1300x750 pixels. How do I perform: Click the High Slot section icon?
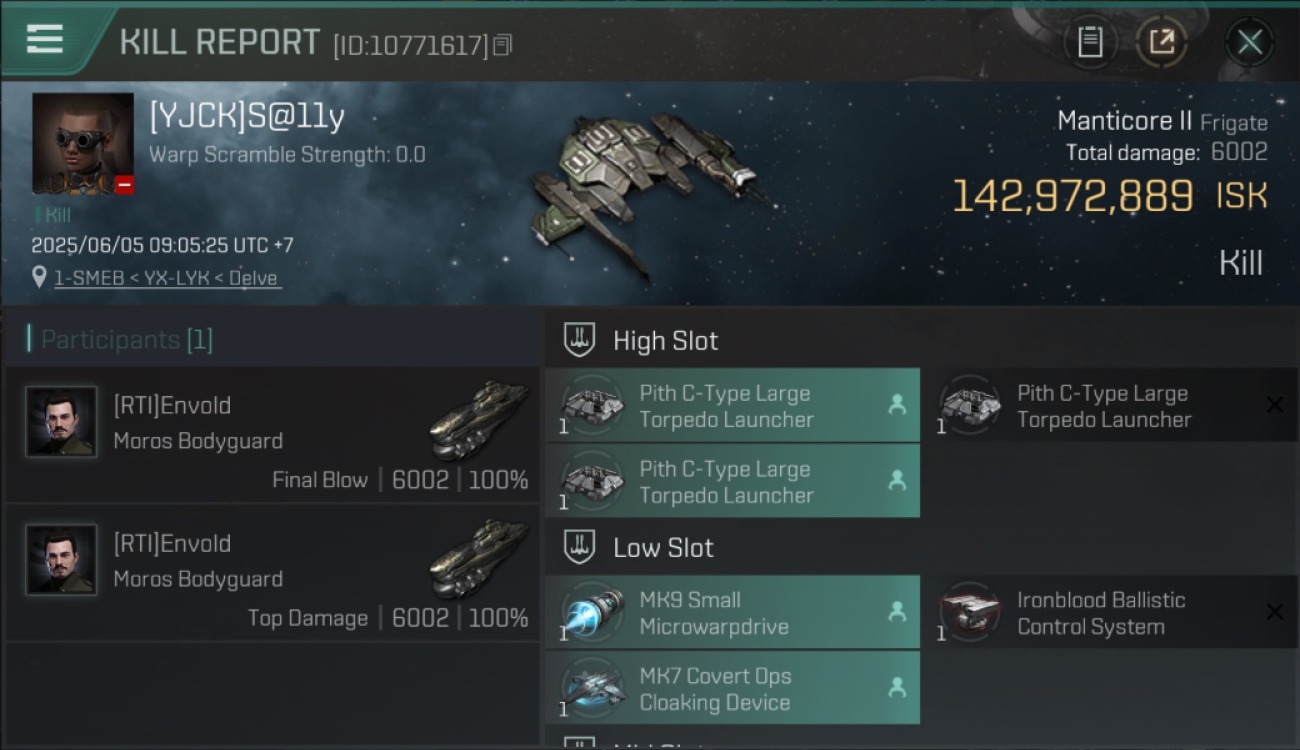click(x=579, y=340)
